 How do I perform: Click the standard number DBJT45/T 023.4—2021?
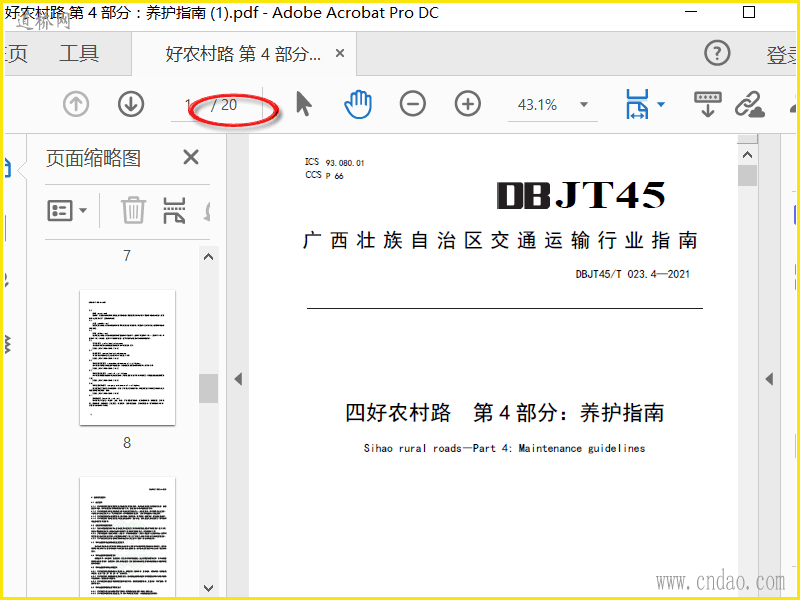click(633, 274)
